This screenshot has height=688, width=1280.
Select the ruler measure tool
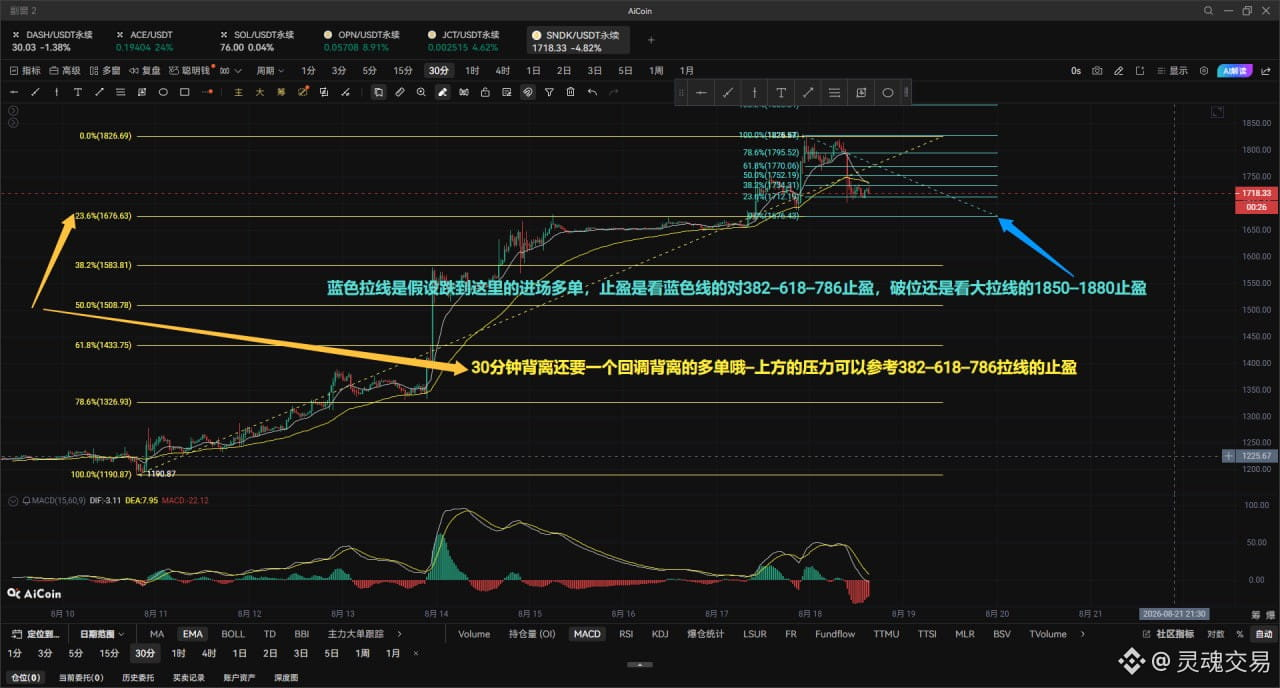399,92
